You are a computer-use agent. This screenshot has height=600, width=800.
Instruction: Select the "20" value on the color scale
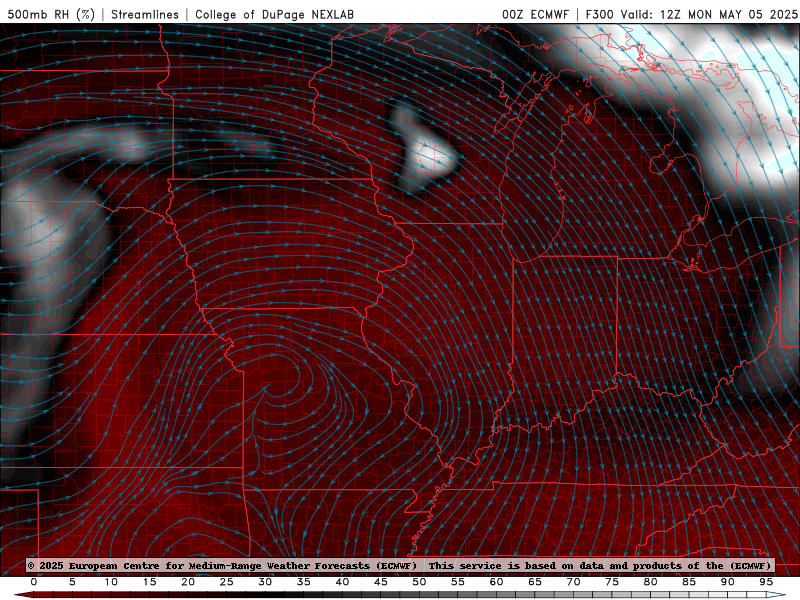pyautogui.click(x=188, y=582)
